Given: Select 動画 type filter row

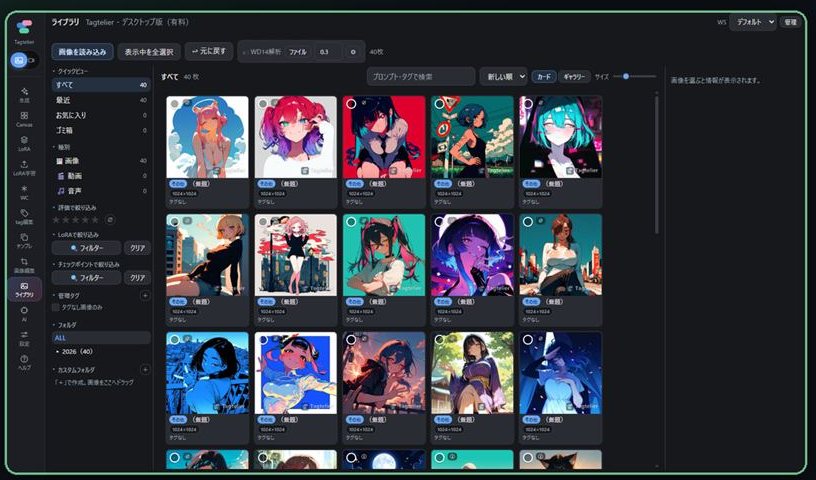Looking at the screenshot, I should point(101,176).
